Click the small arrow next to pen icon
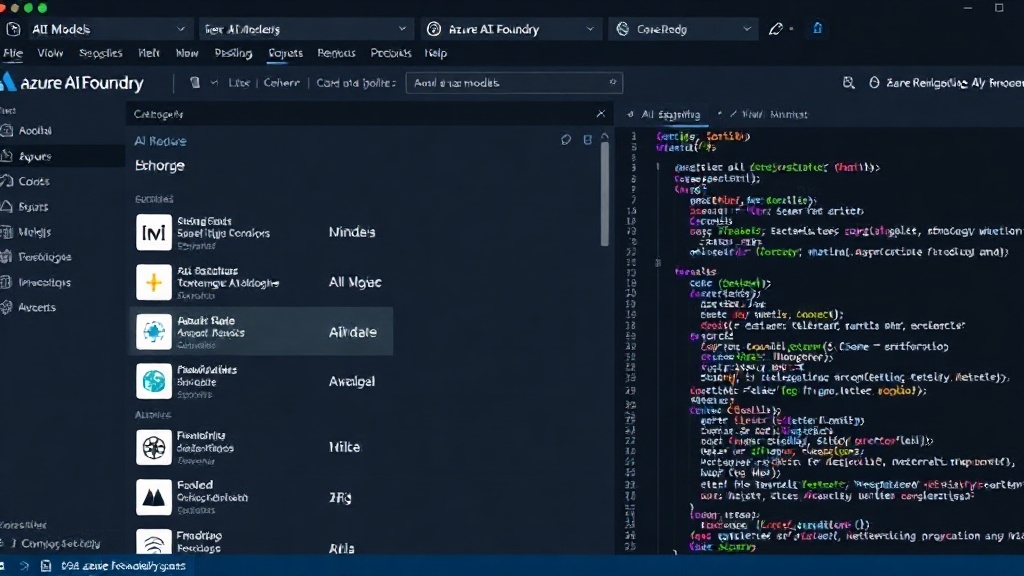This screenshot has height=576, width=1024. pyautogui.click(x=791, y=29)
